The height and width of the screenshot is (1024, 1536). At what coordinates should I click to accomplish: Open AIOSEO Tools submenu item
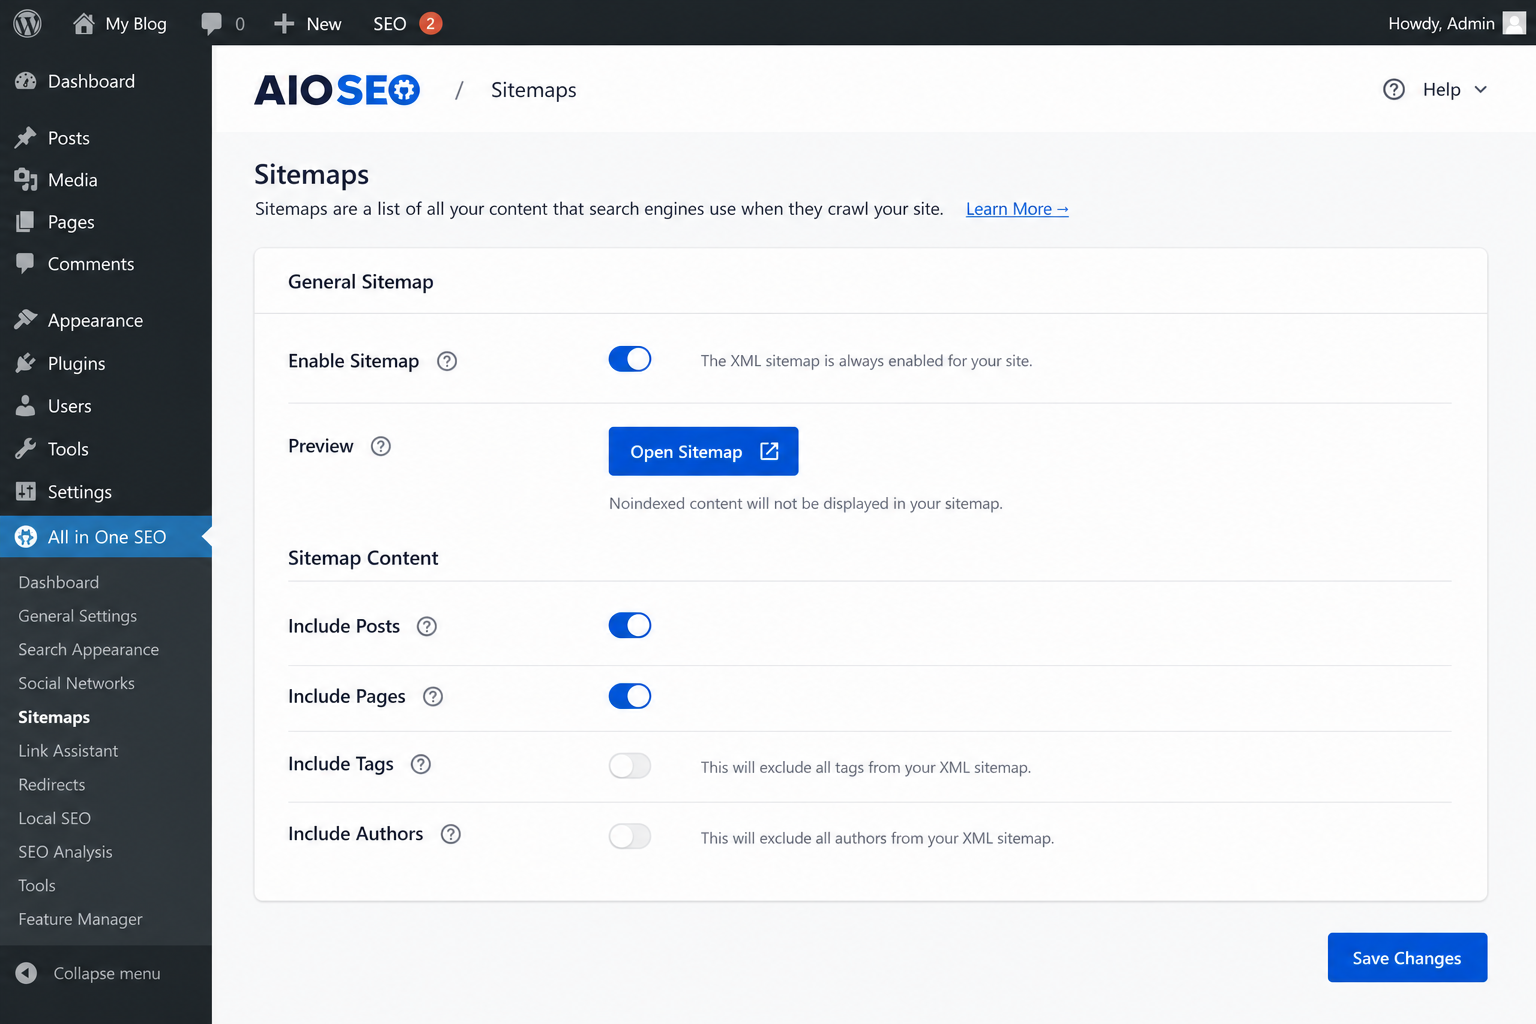coord(37,886)
